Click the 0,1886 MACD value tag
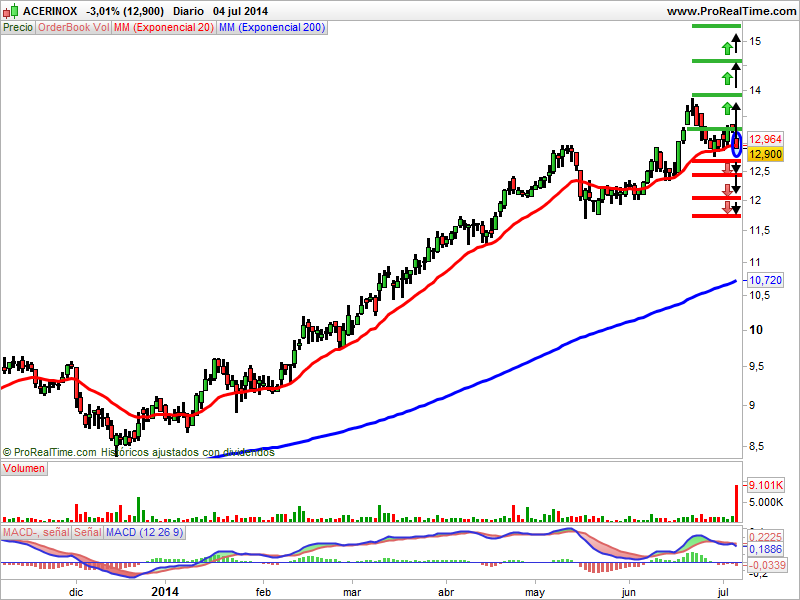 765,549
